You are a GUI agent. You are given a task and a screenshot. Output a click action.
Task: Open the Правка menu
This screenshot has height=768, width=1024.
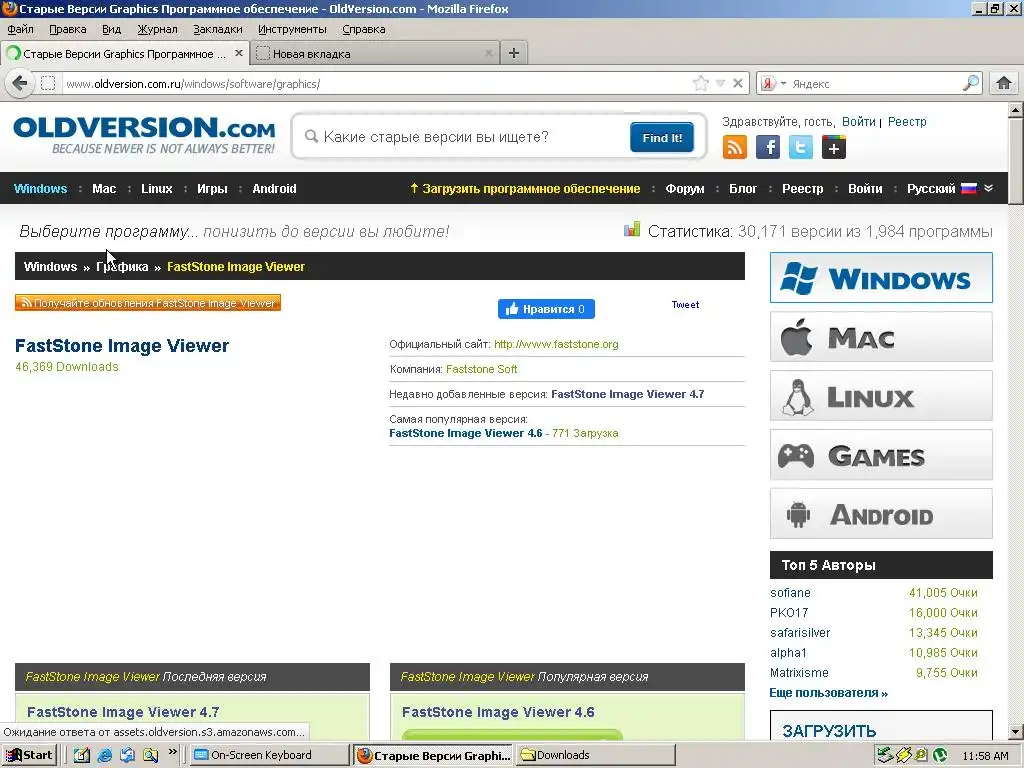(67, 29)
